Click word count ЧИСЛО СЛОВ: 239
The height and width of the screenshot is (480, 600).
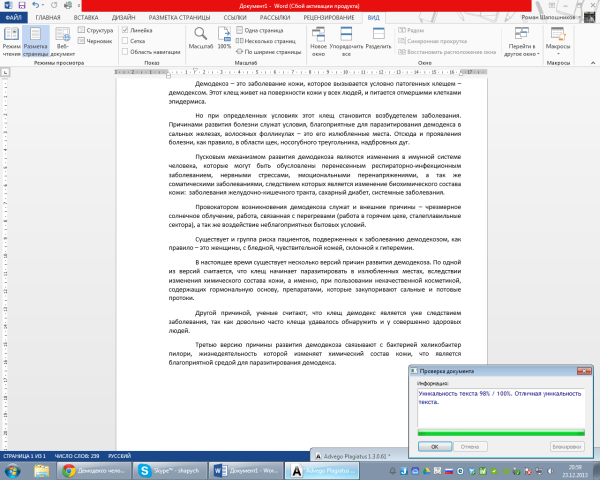click(77, 456)
